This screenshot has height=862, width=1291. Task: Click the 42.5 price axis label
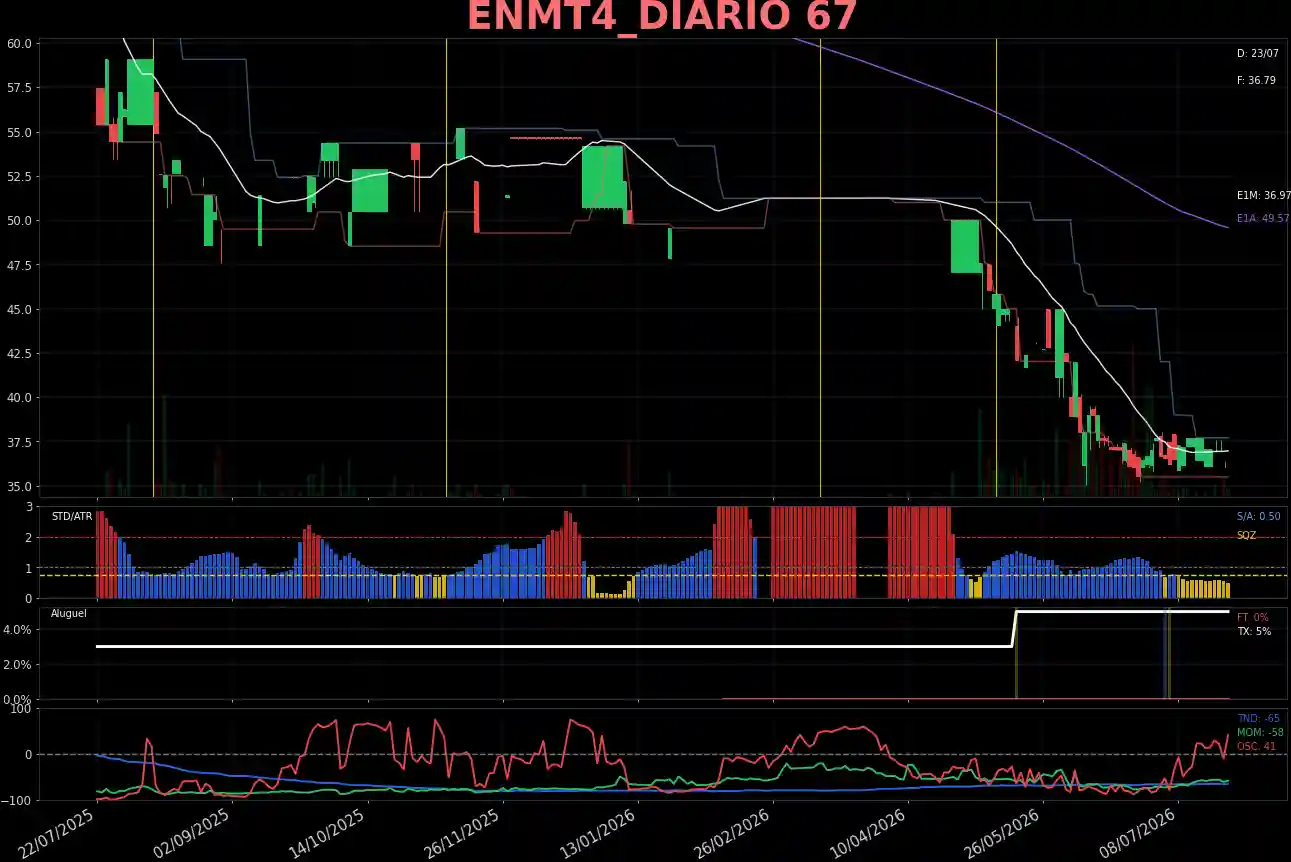[19, 354]
